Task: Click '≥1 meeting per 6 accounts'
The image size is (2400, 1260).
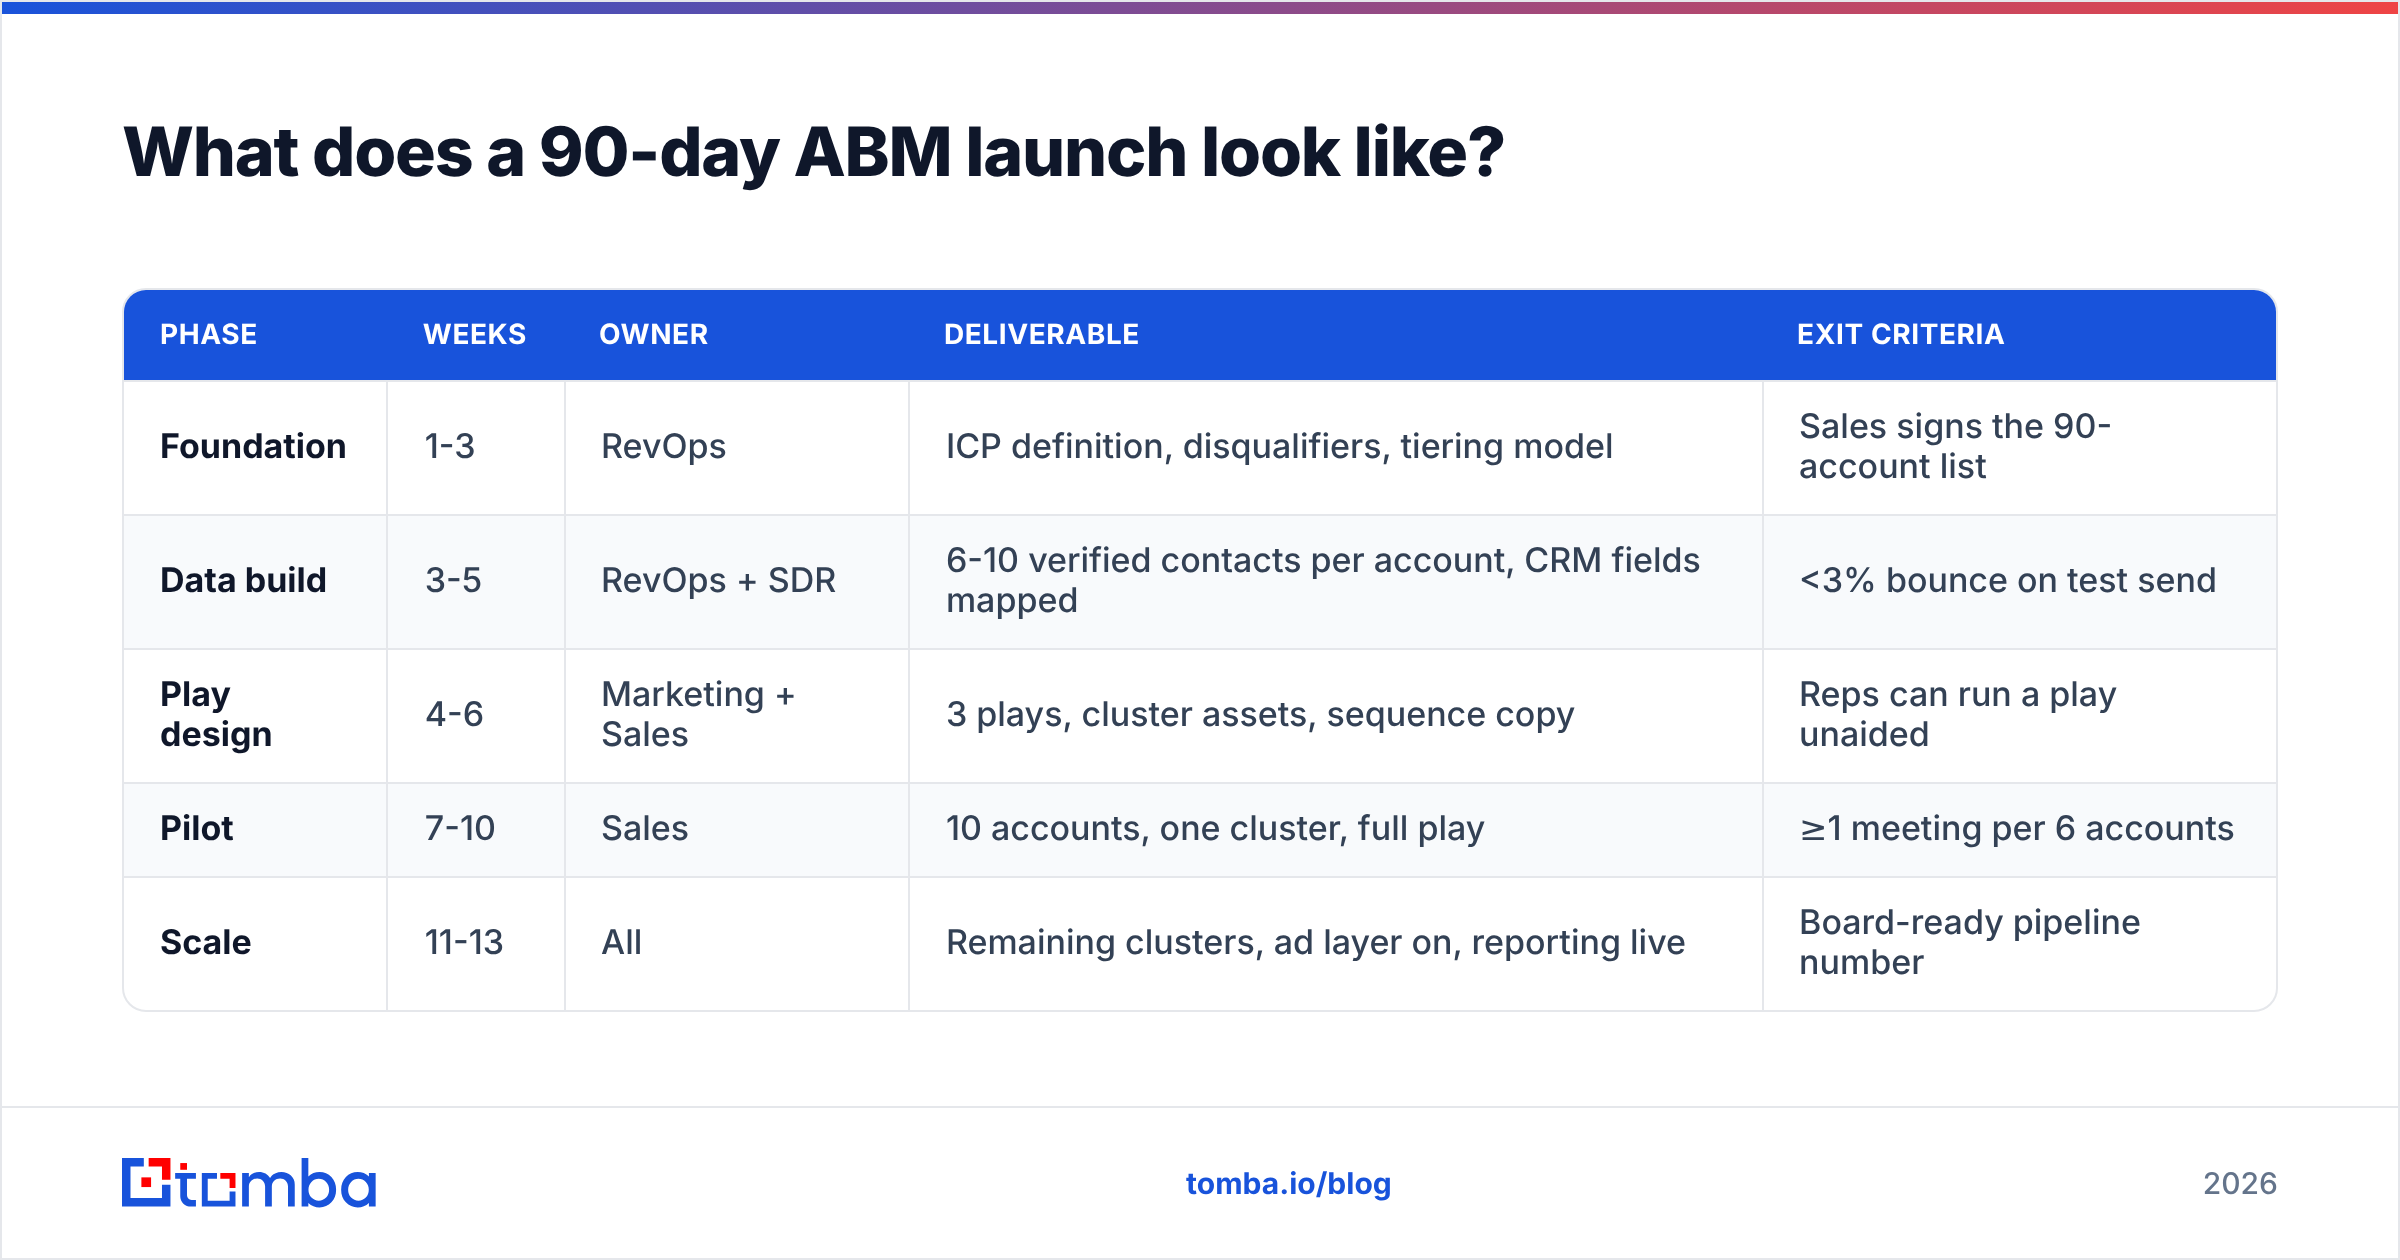Action: (2016, 828)
